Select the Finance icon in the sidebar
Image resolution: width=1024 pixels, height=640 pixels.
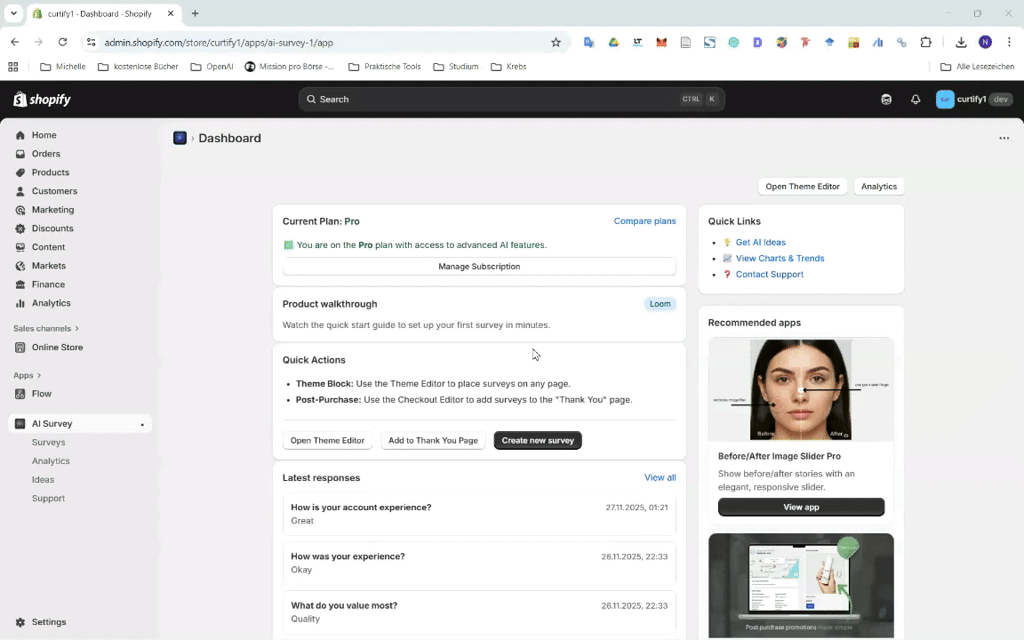[22, 284]
